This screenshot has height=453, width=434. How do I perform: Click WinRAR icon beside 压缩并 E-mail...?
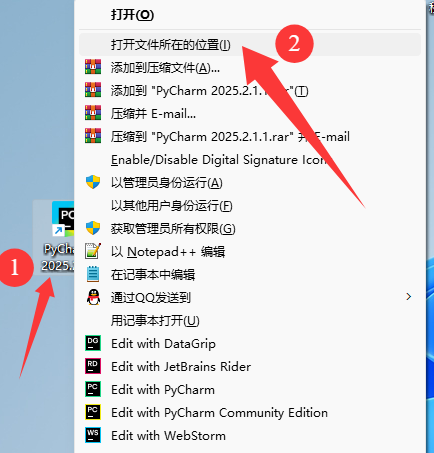click(93, 113)
